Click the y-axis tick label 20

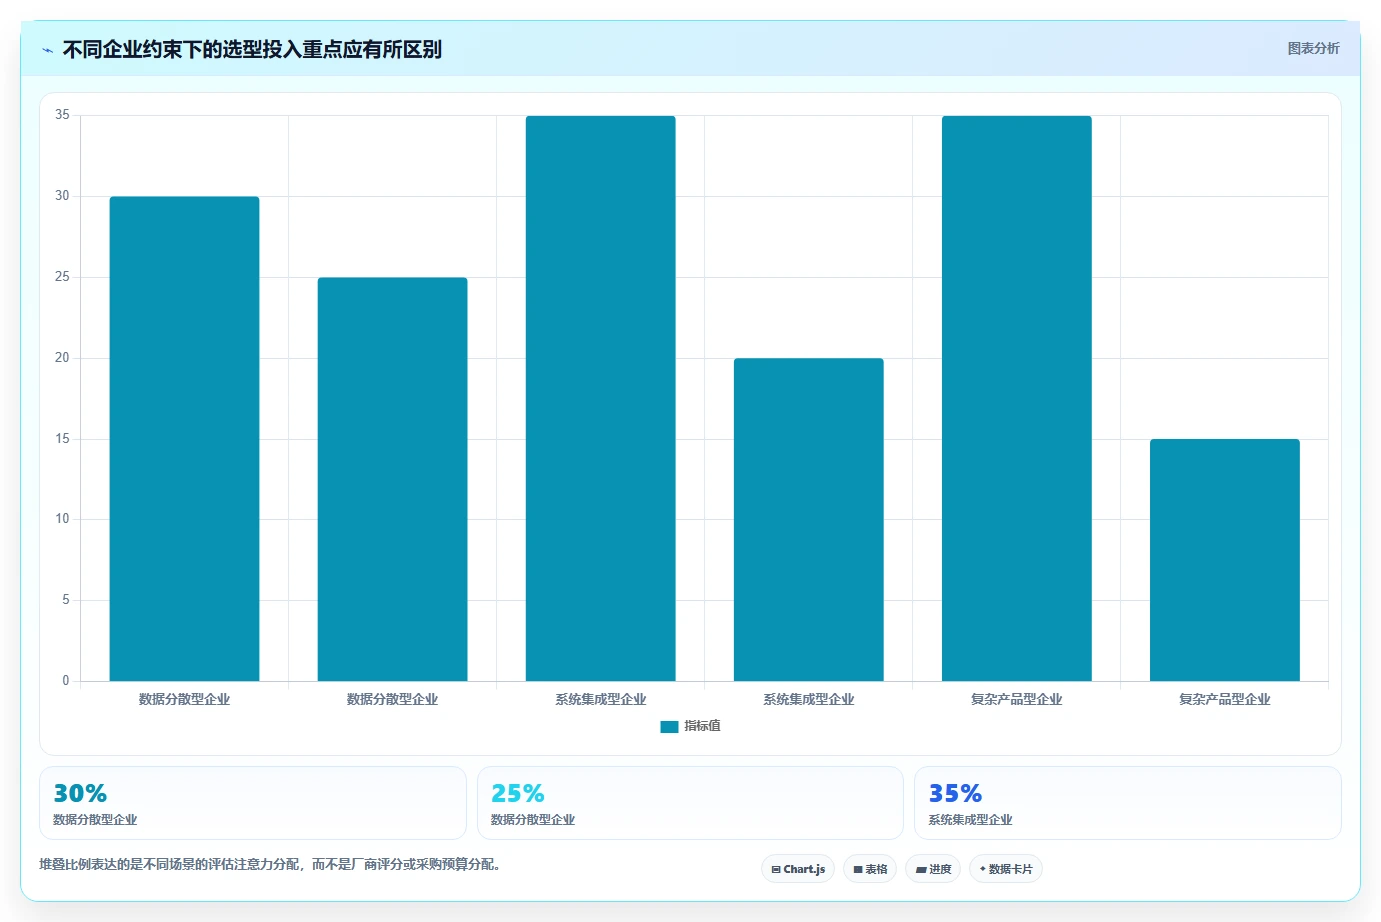point(62,358)
